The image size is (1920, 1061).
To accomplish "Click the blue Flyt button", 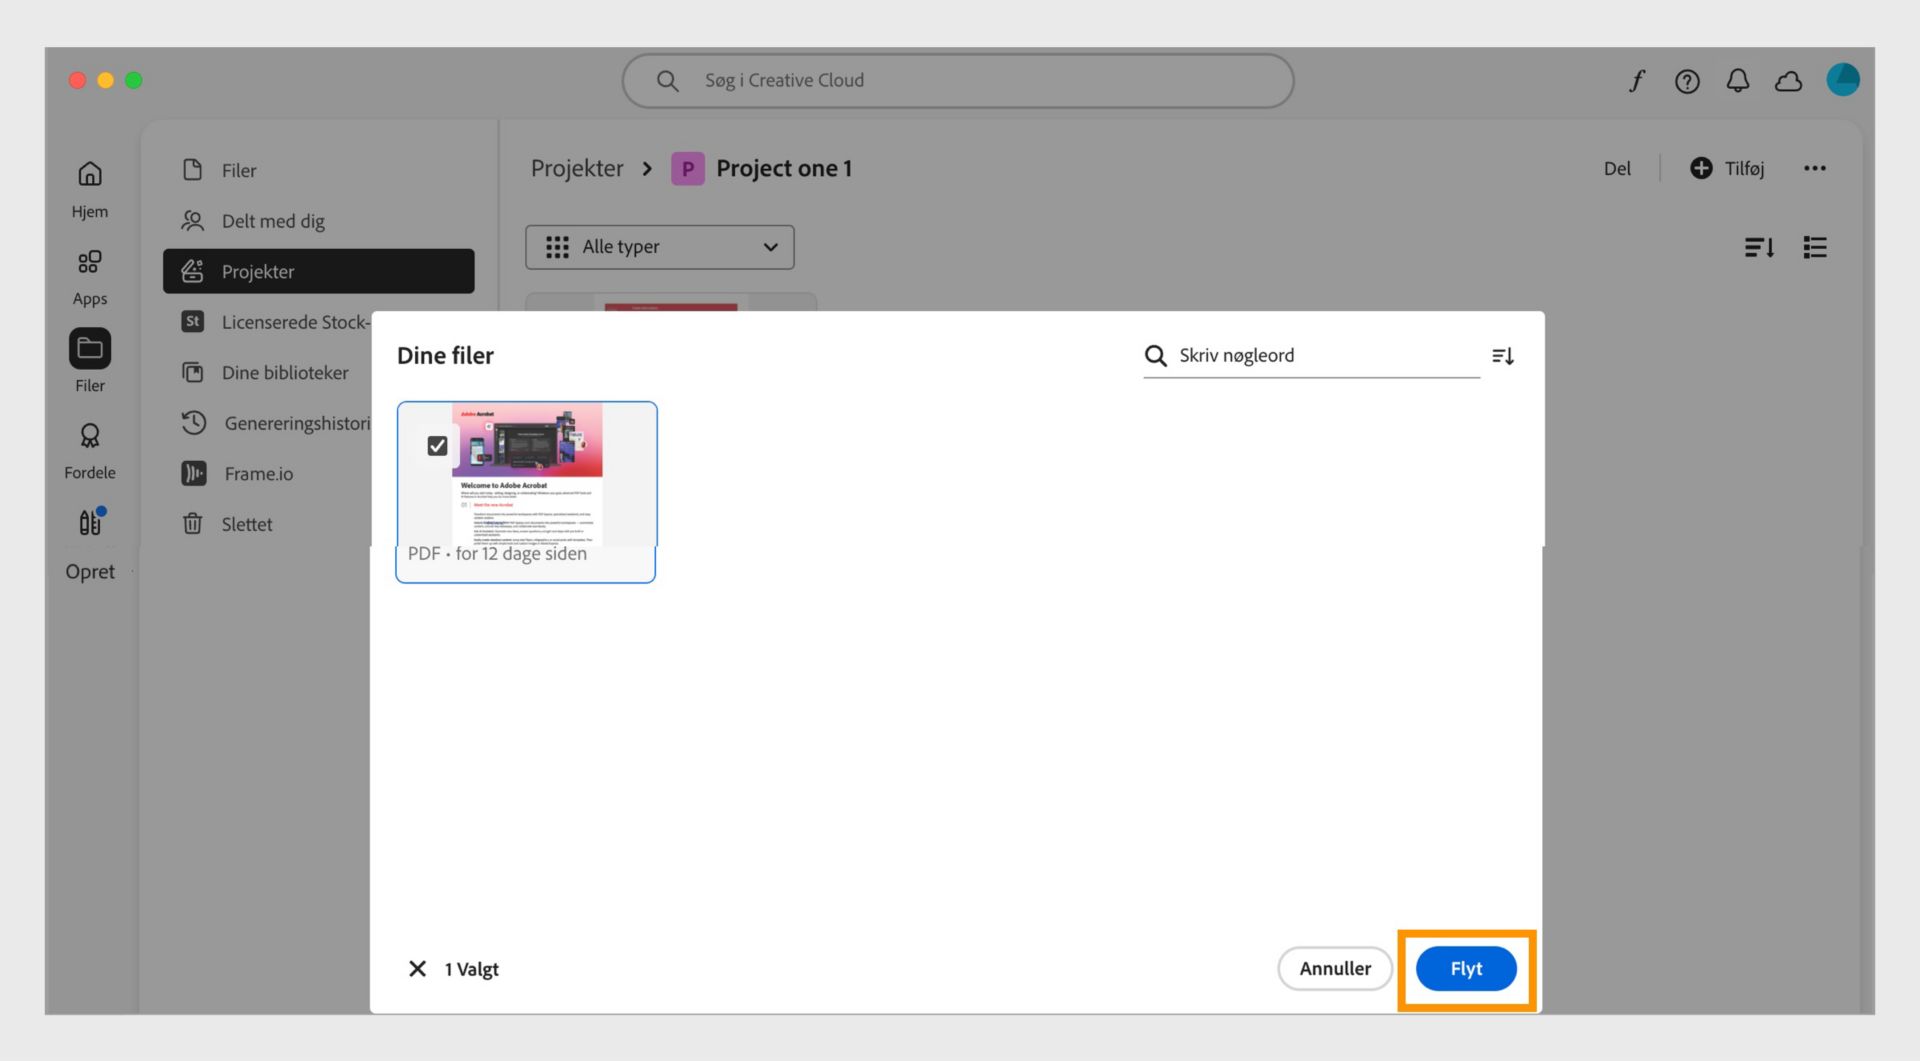I will tap(1466, 969).
